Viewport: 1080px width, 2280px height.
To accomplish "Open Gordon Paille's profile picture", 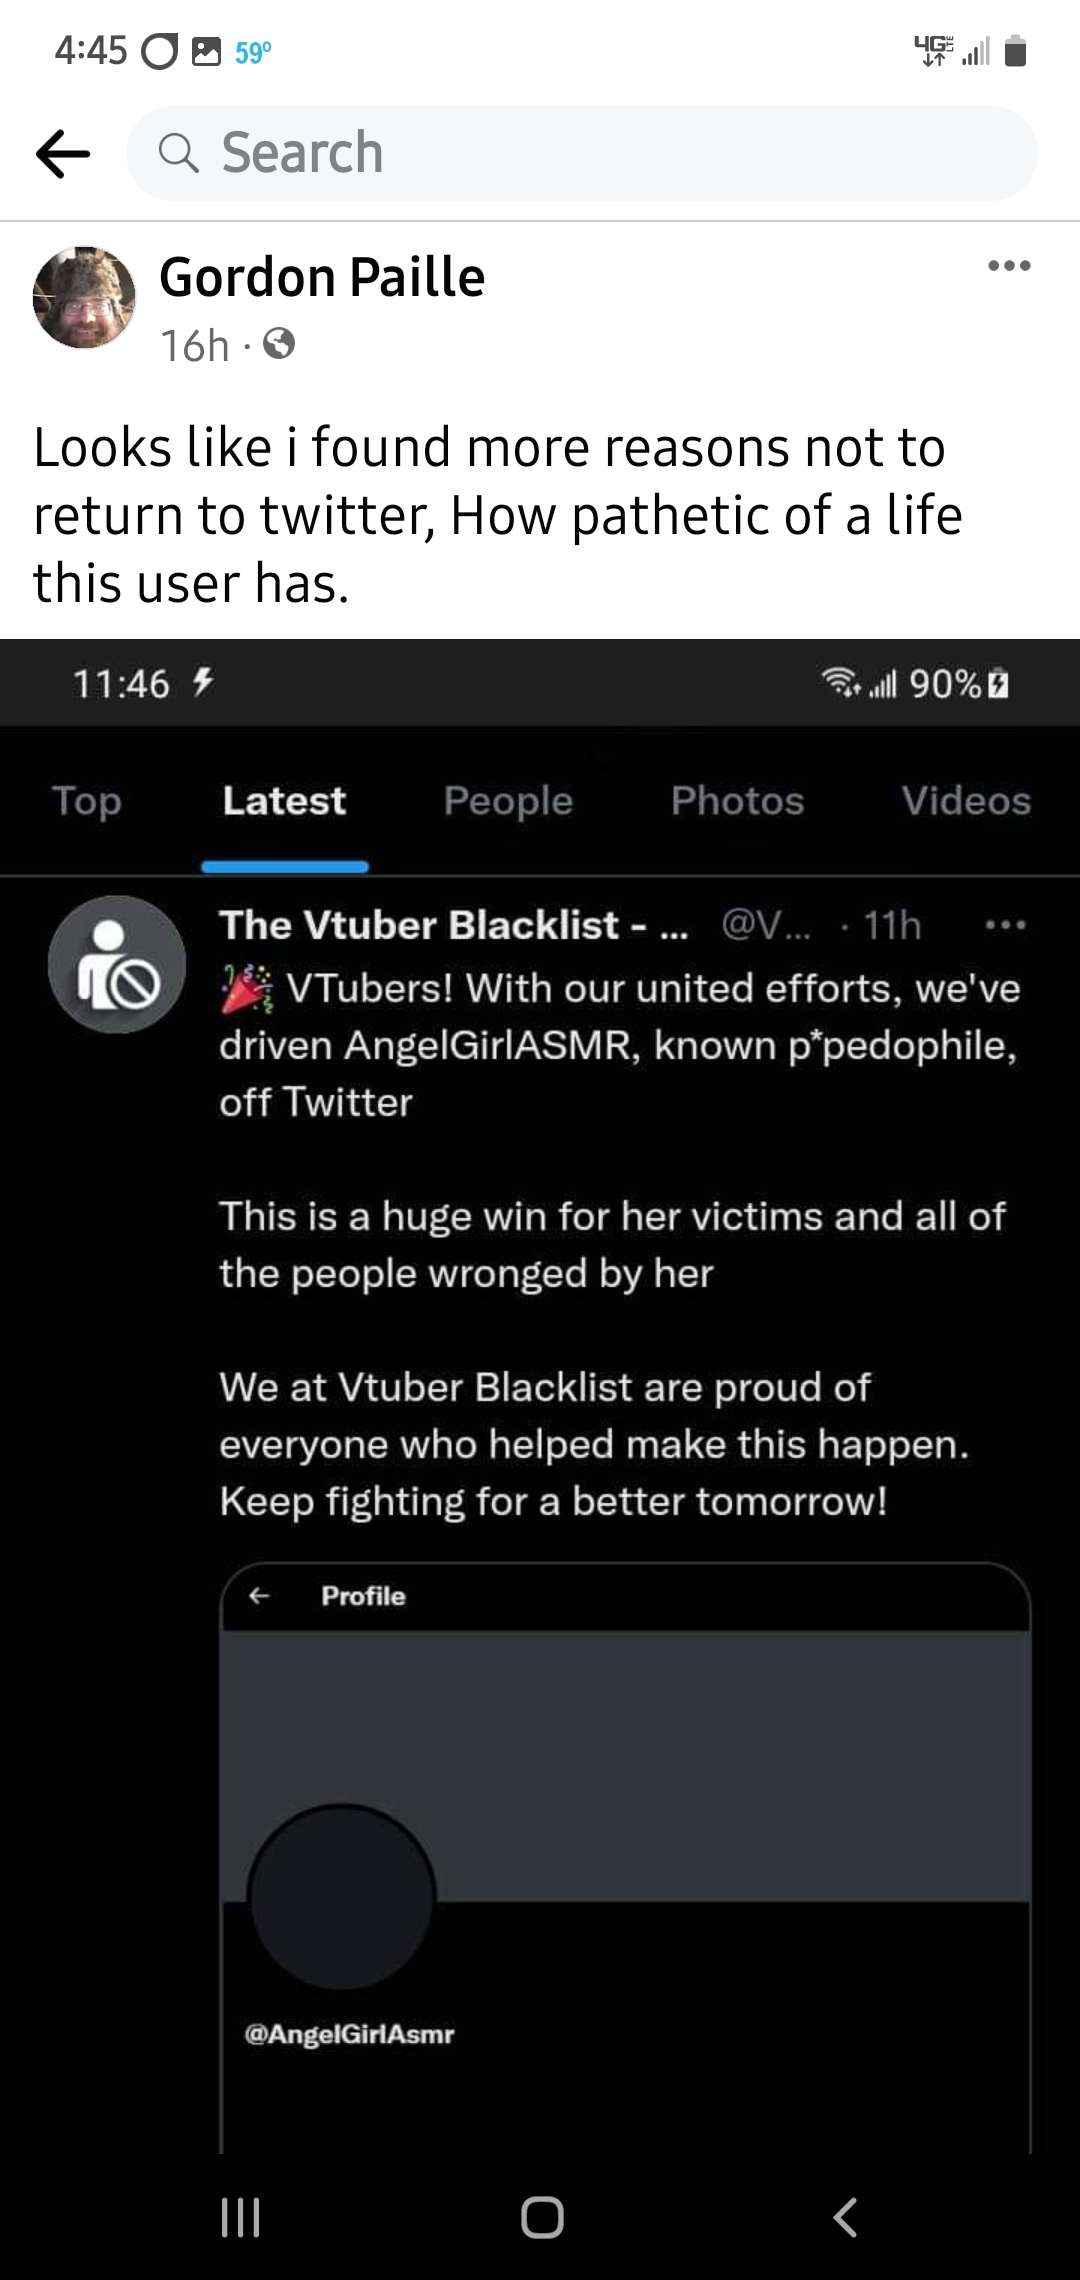I will (84, 297).
